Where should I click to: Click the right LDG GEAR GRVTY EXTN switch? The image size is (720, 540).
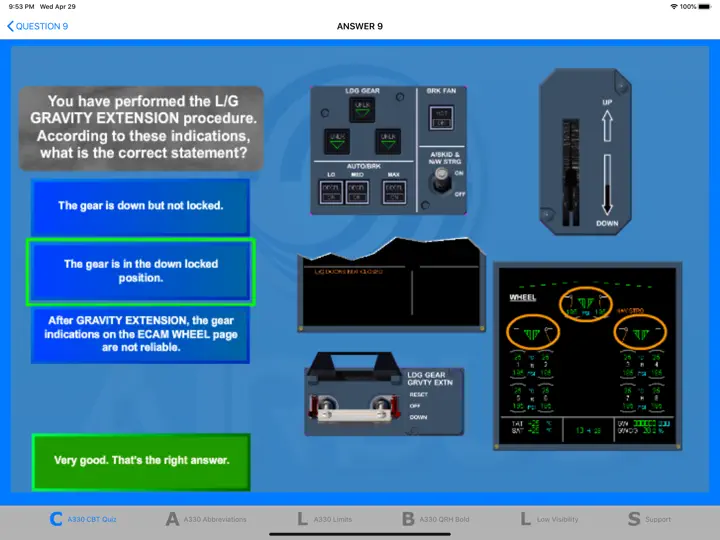coord(382,406)
